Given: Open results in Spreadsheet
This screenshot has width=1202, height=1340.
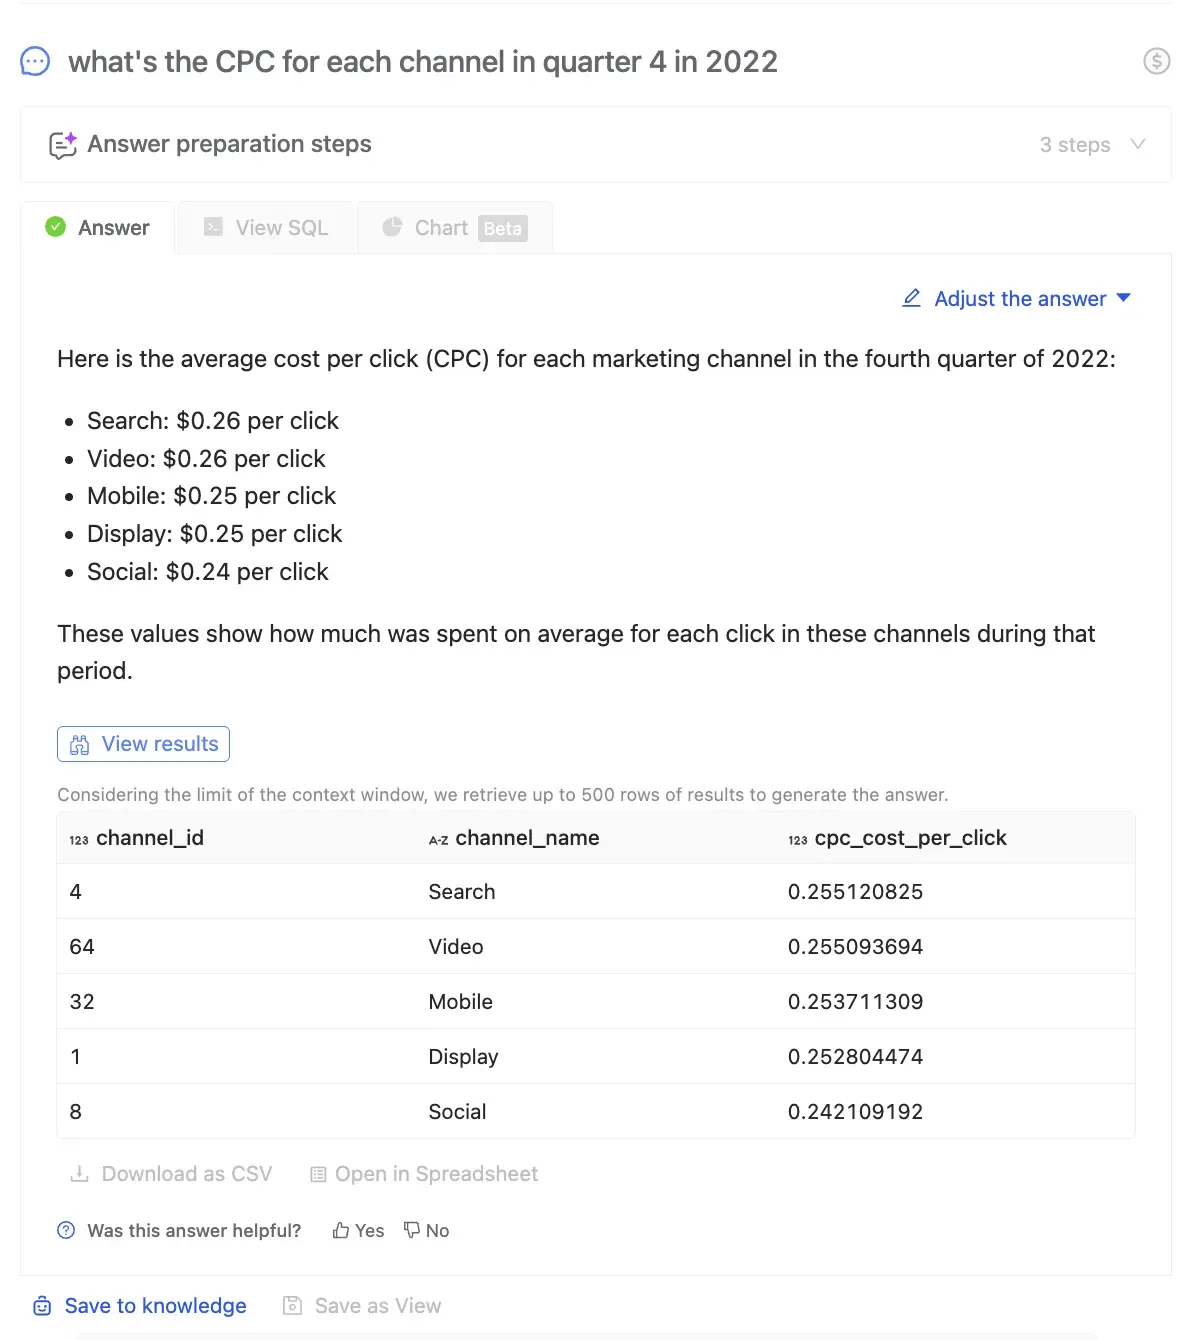Looking at the screenshot, I should (424, 1174).
